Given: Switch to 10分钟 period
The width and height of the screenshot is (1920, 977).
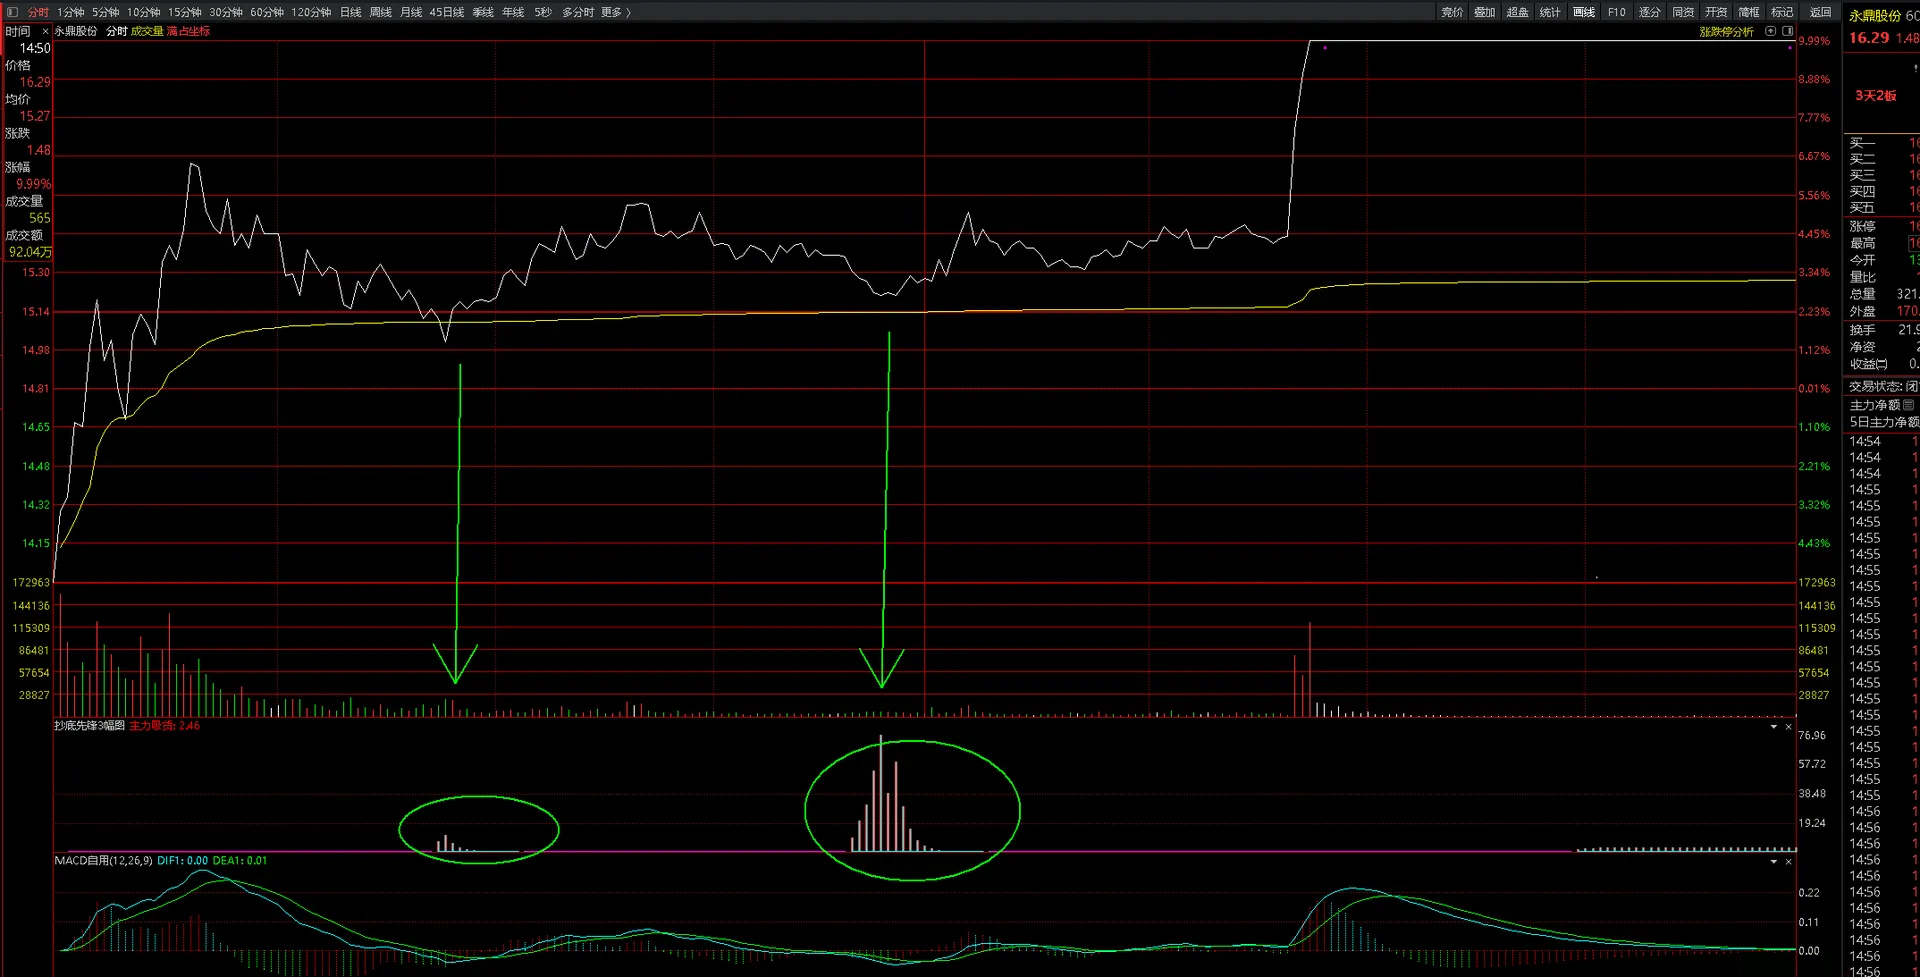Looking at the screenshot, I should 143,12.
